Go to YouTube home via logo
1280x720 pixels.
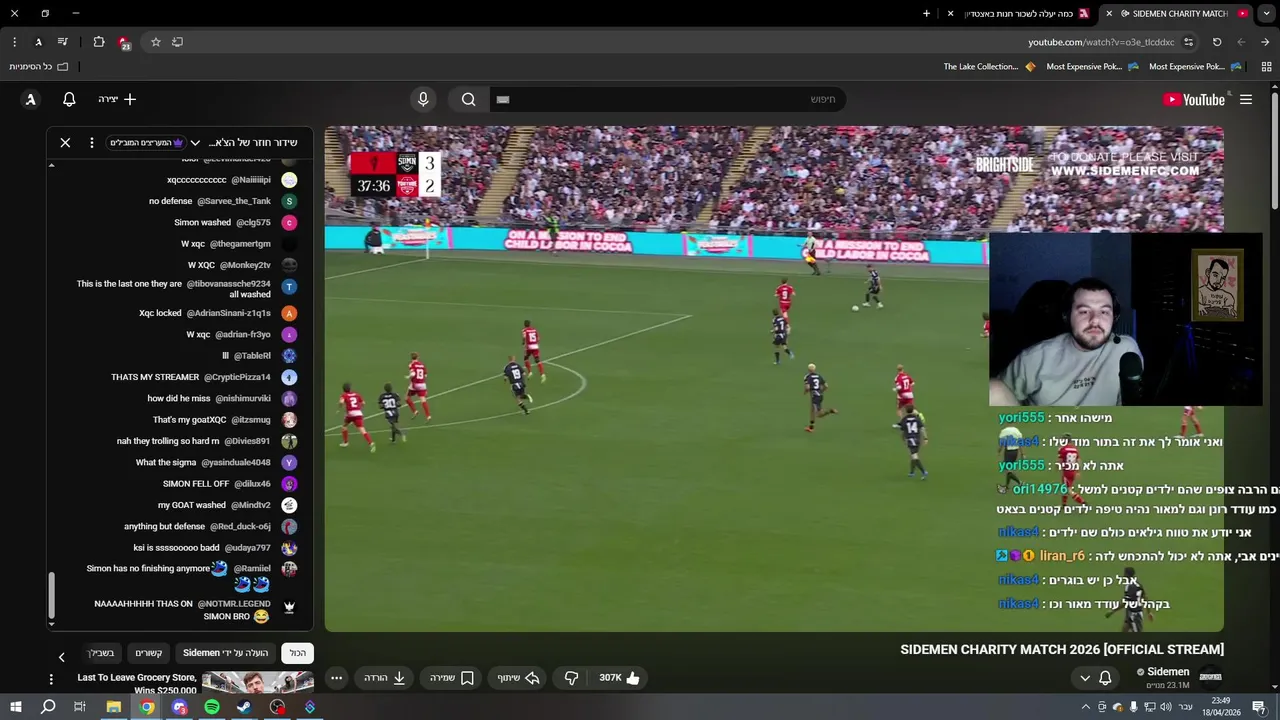1194,99
